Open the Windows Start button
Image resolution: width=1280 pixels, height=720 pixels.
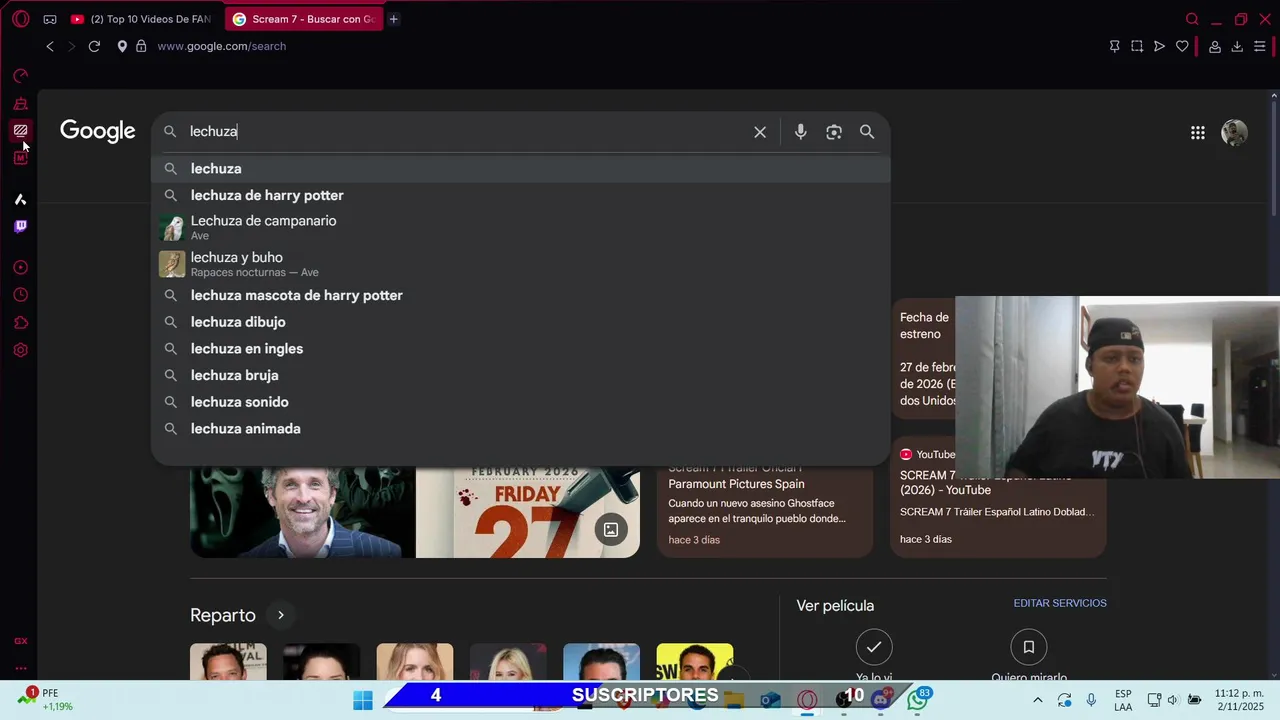(x=362, y=700)
